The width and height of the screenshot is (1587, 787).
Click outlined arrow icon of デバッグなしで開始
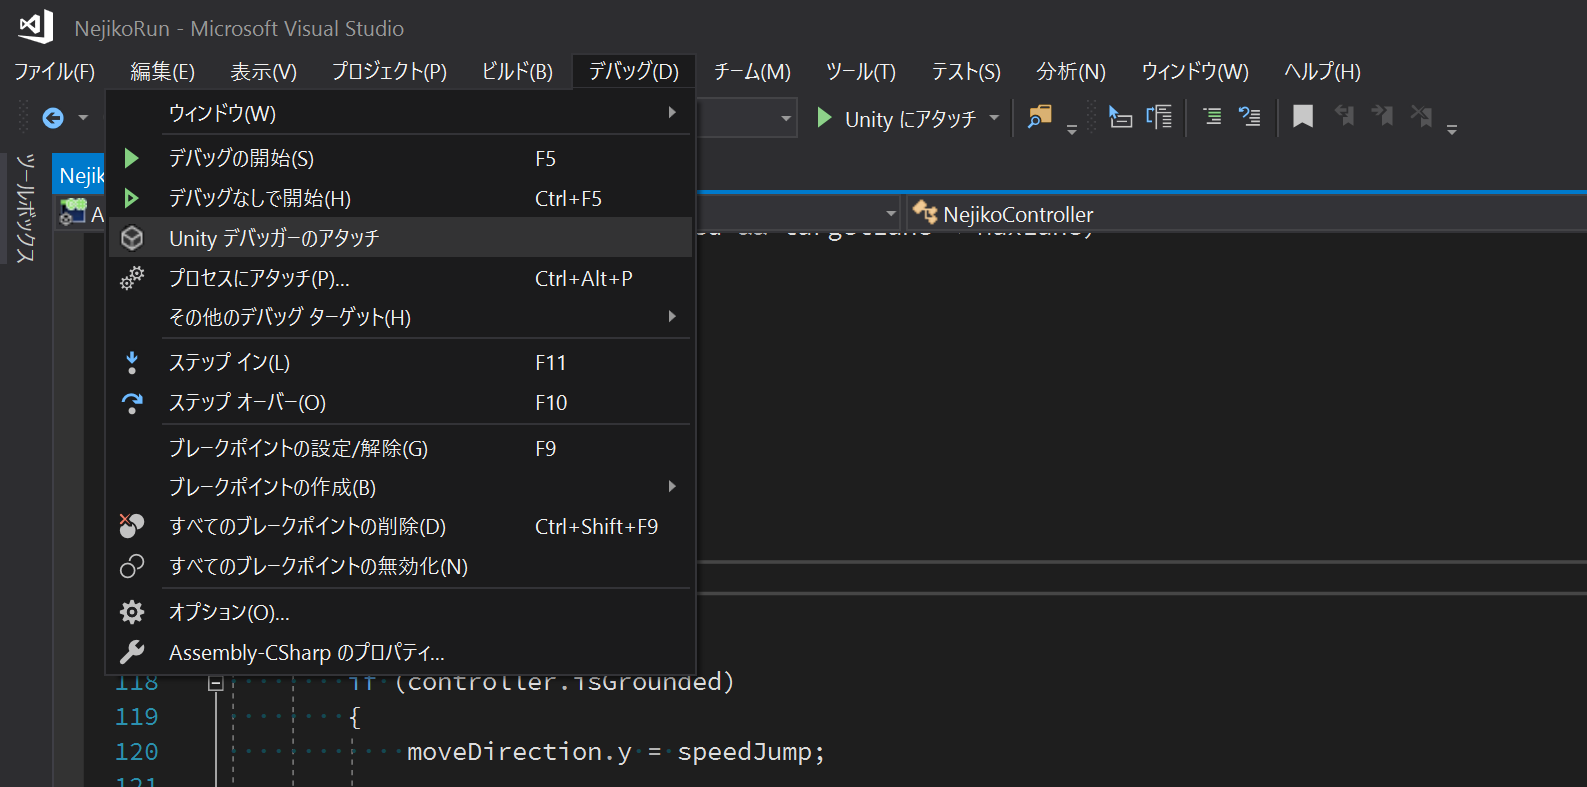[131, 198]
